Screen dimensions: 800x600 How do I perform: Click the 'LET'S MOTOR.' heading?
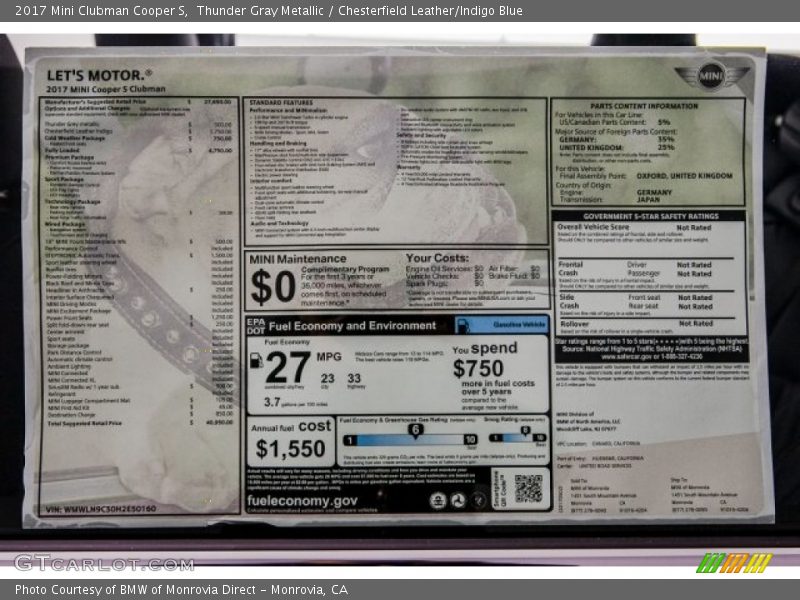coord(99,76)
